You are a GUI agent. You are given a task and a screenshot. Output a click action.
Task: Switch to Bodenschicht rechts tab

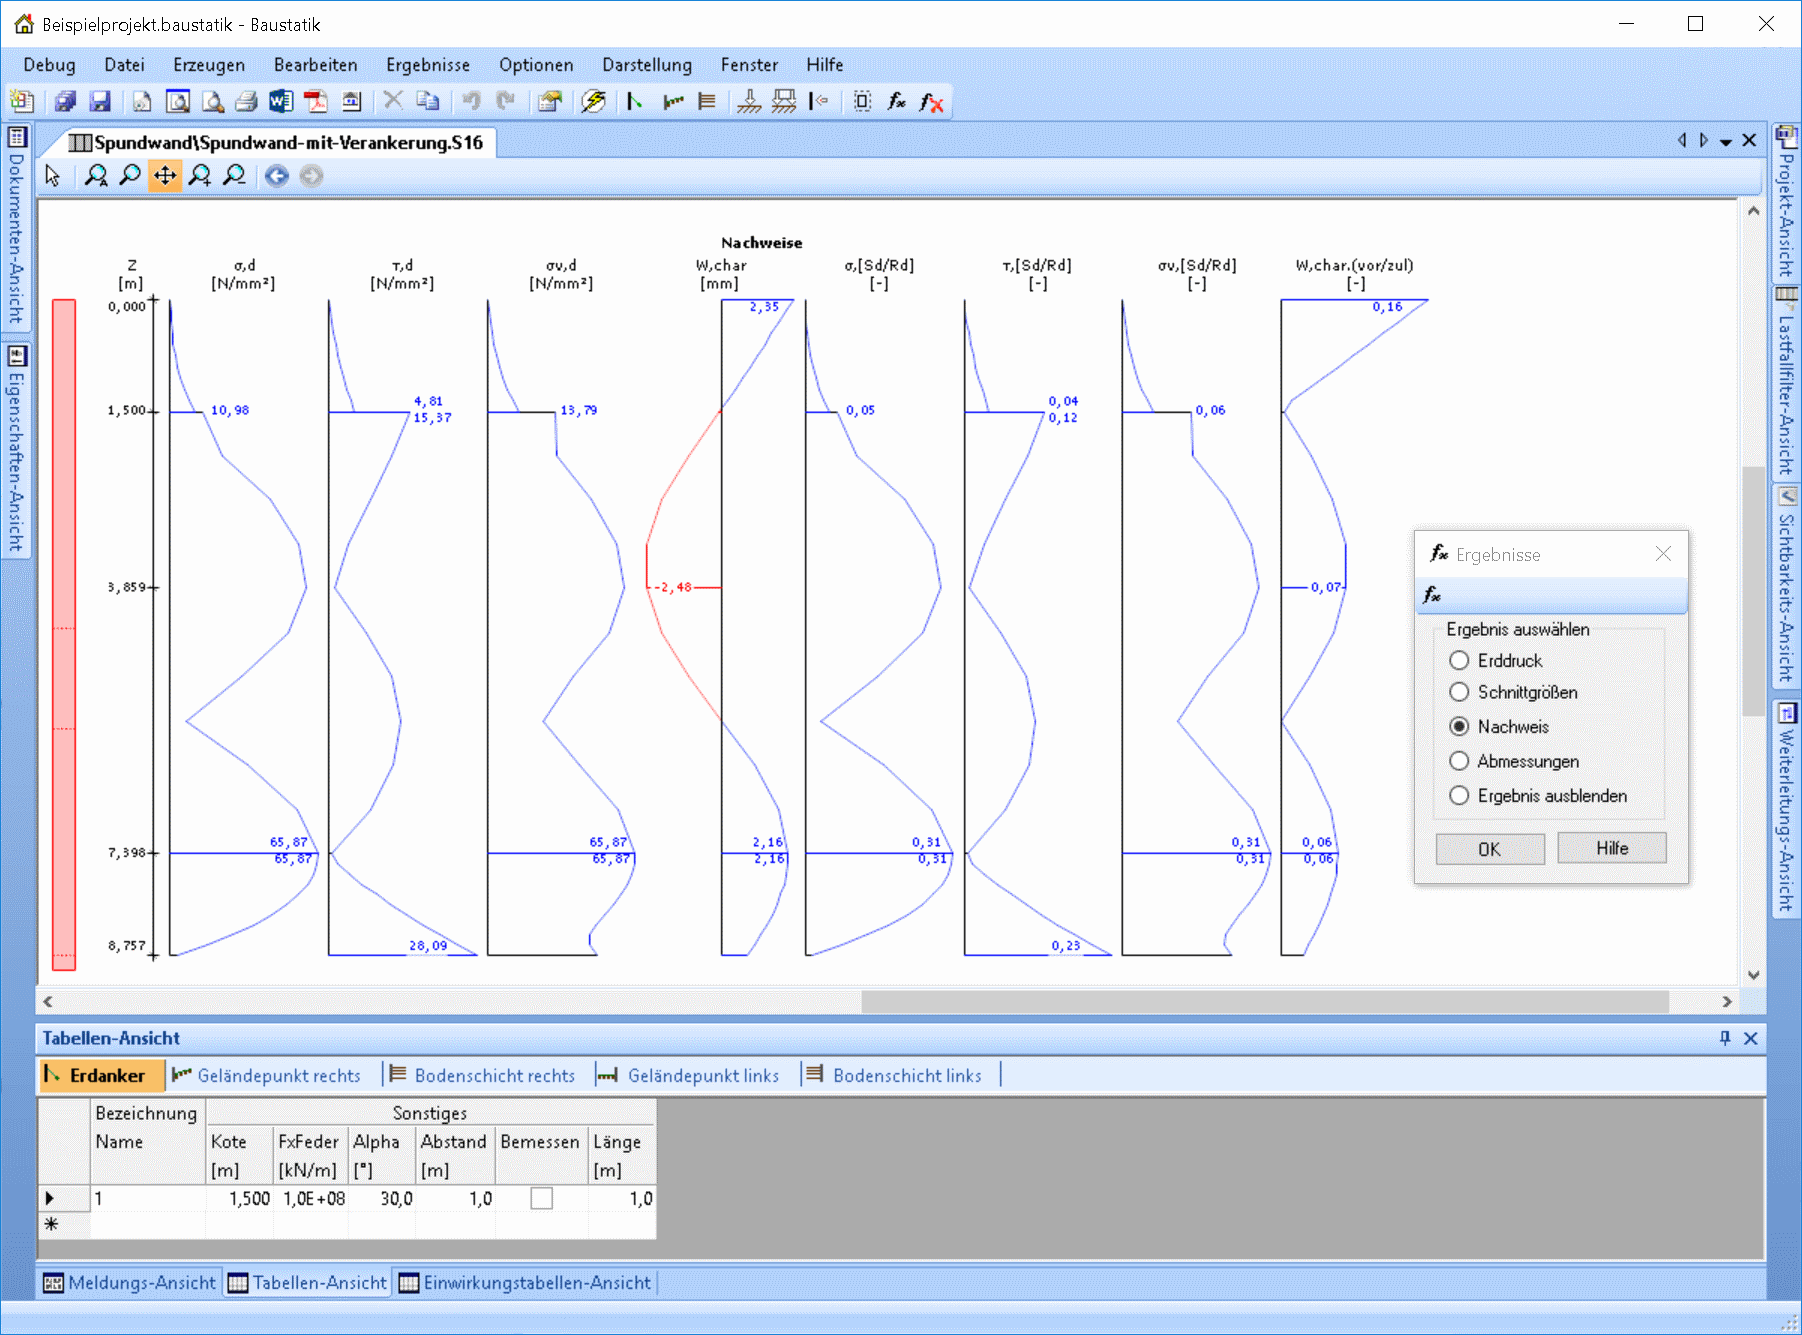point(483,1075)
